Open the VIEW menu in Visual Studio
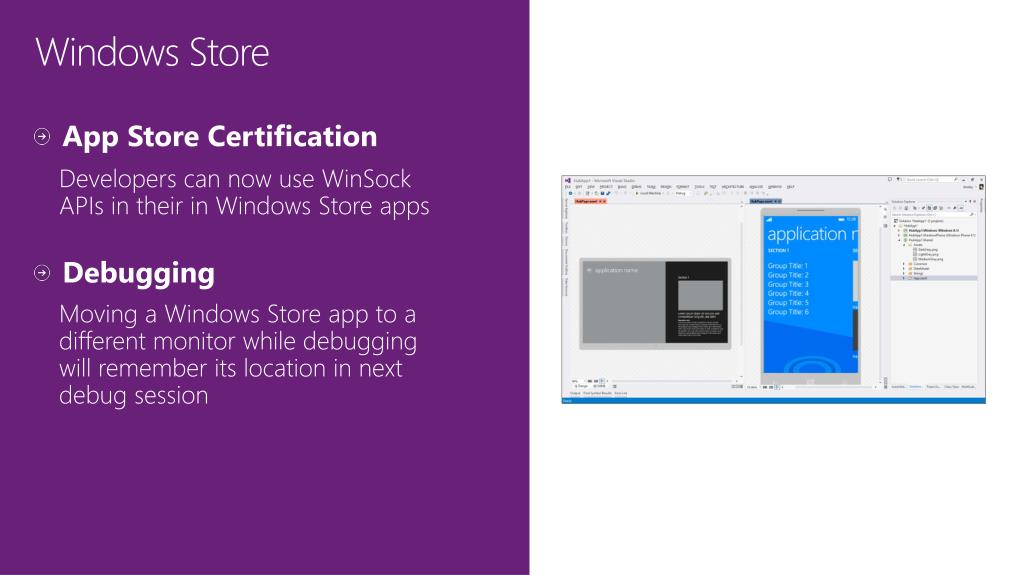The width and height of the screenshot is (1023, 575). [x=590, y=187]
